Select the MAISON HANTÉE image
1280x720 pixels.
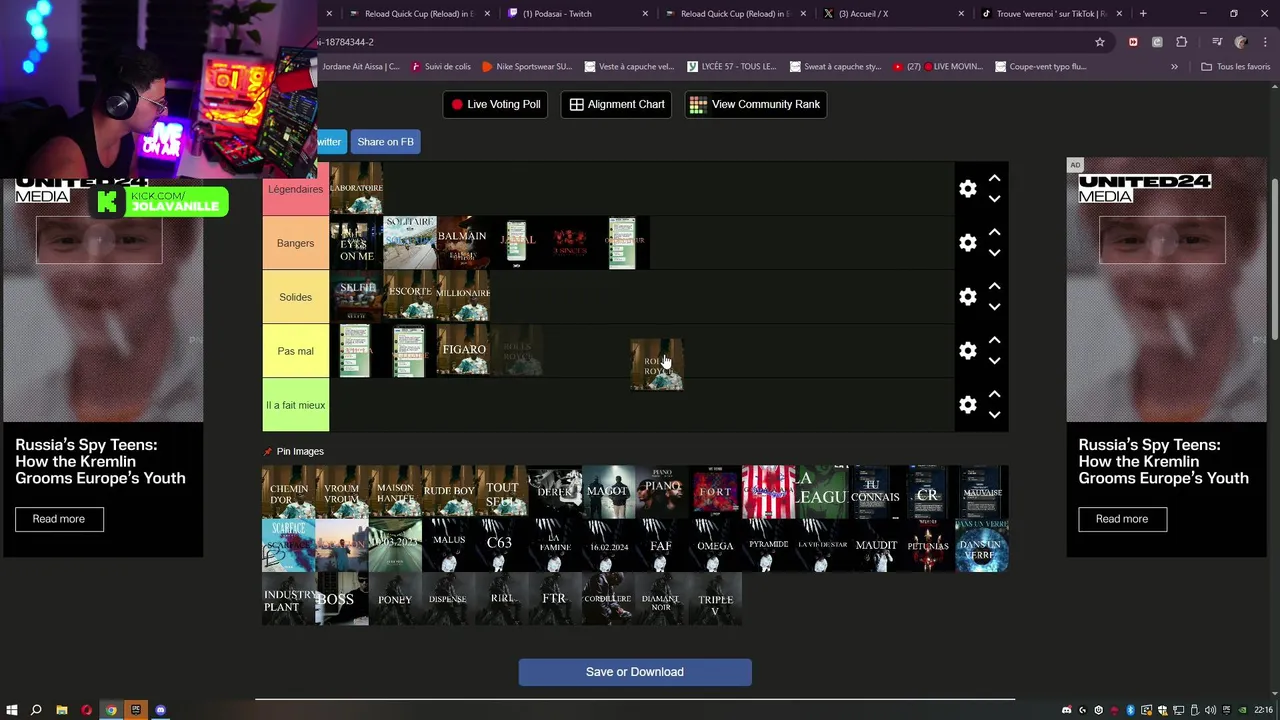pyautogui.click(x=395, y=492)
